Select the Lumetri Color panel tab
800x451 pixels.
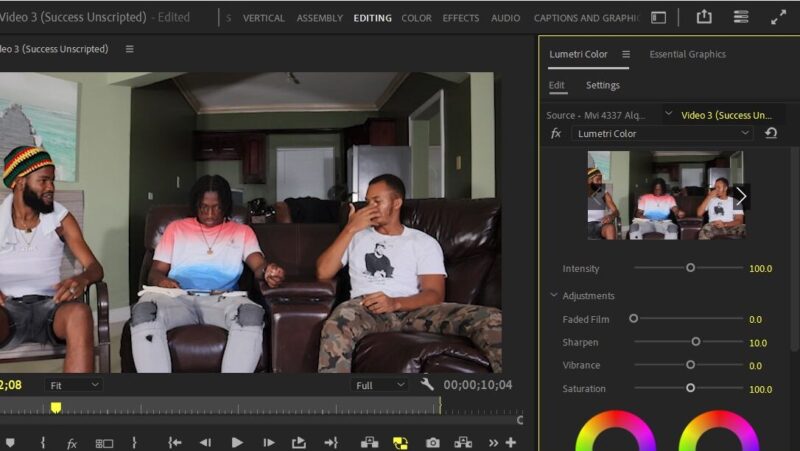coord(578,54)
